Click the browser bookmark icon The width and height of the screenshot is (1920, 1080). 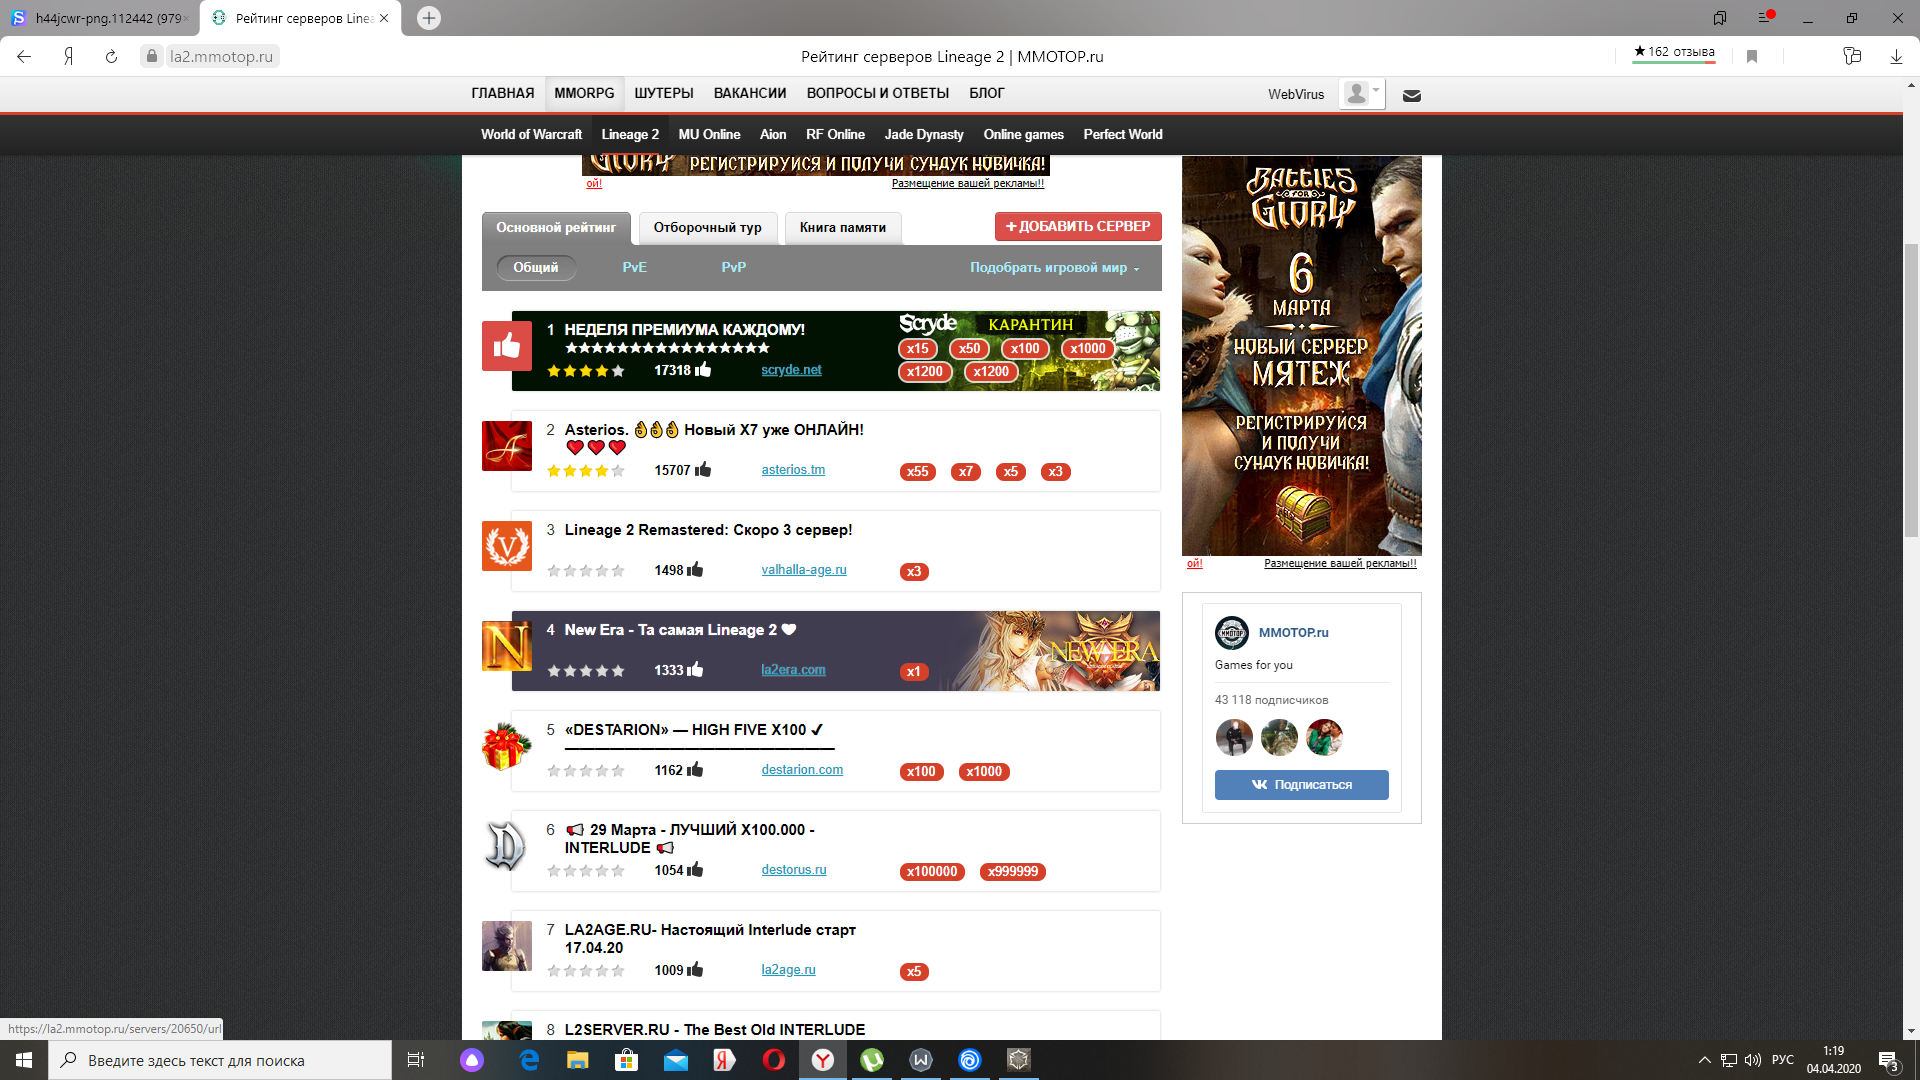1751,57
